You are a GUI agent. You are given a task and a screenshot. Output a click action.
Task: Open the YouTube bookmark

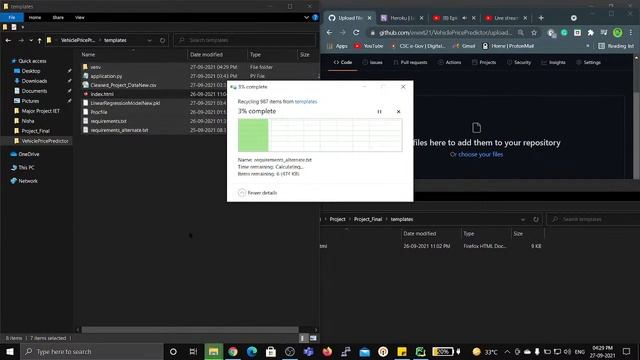(369, 46)
